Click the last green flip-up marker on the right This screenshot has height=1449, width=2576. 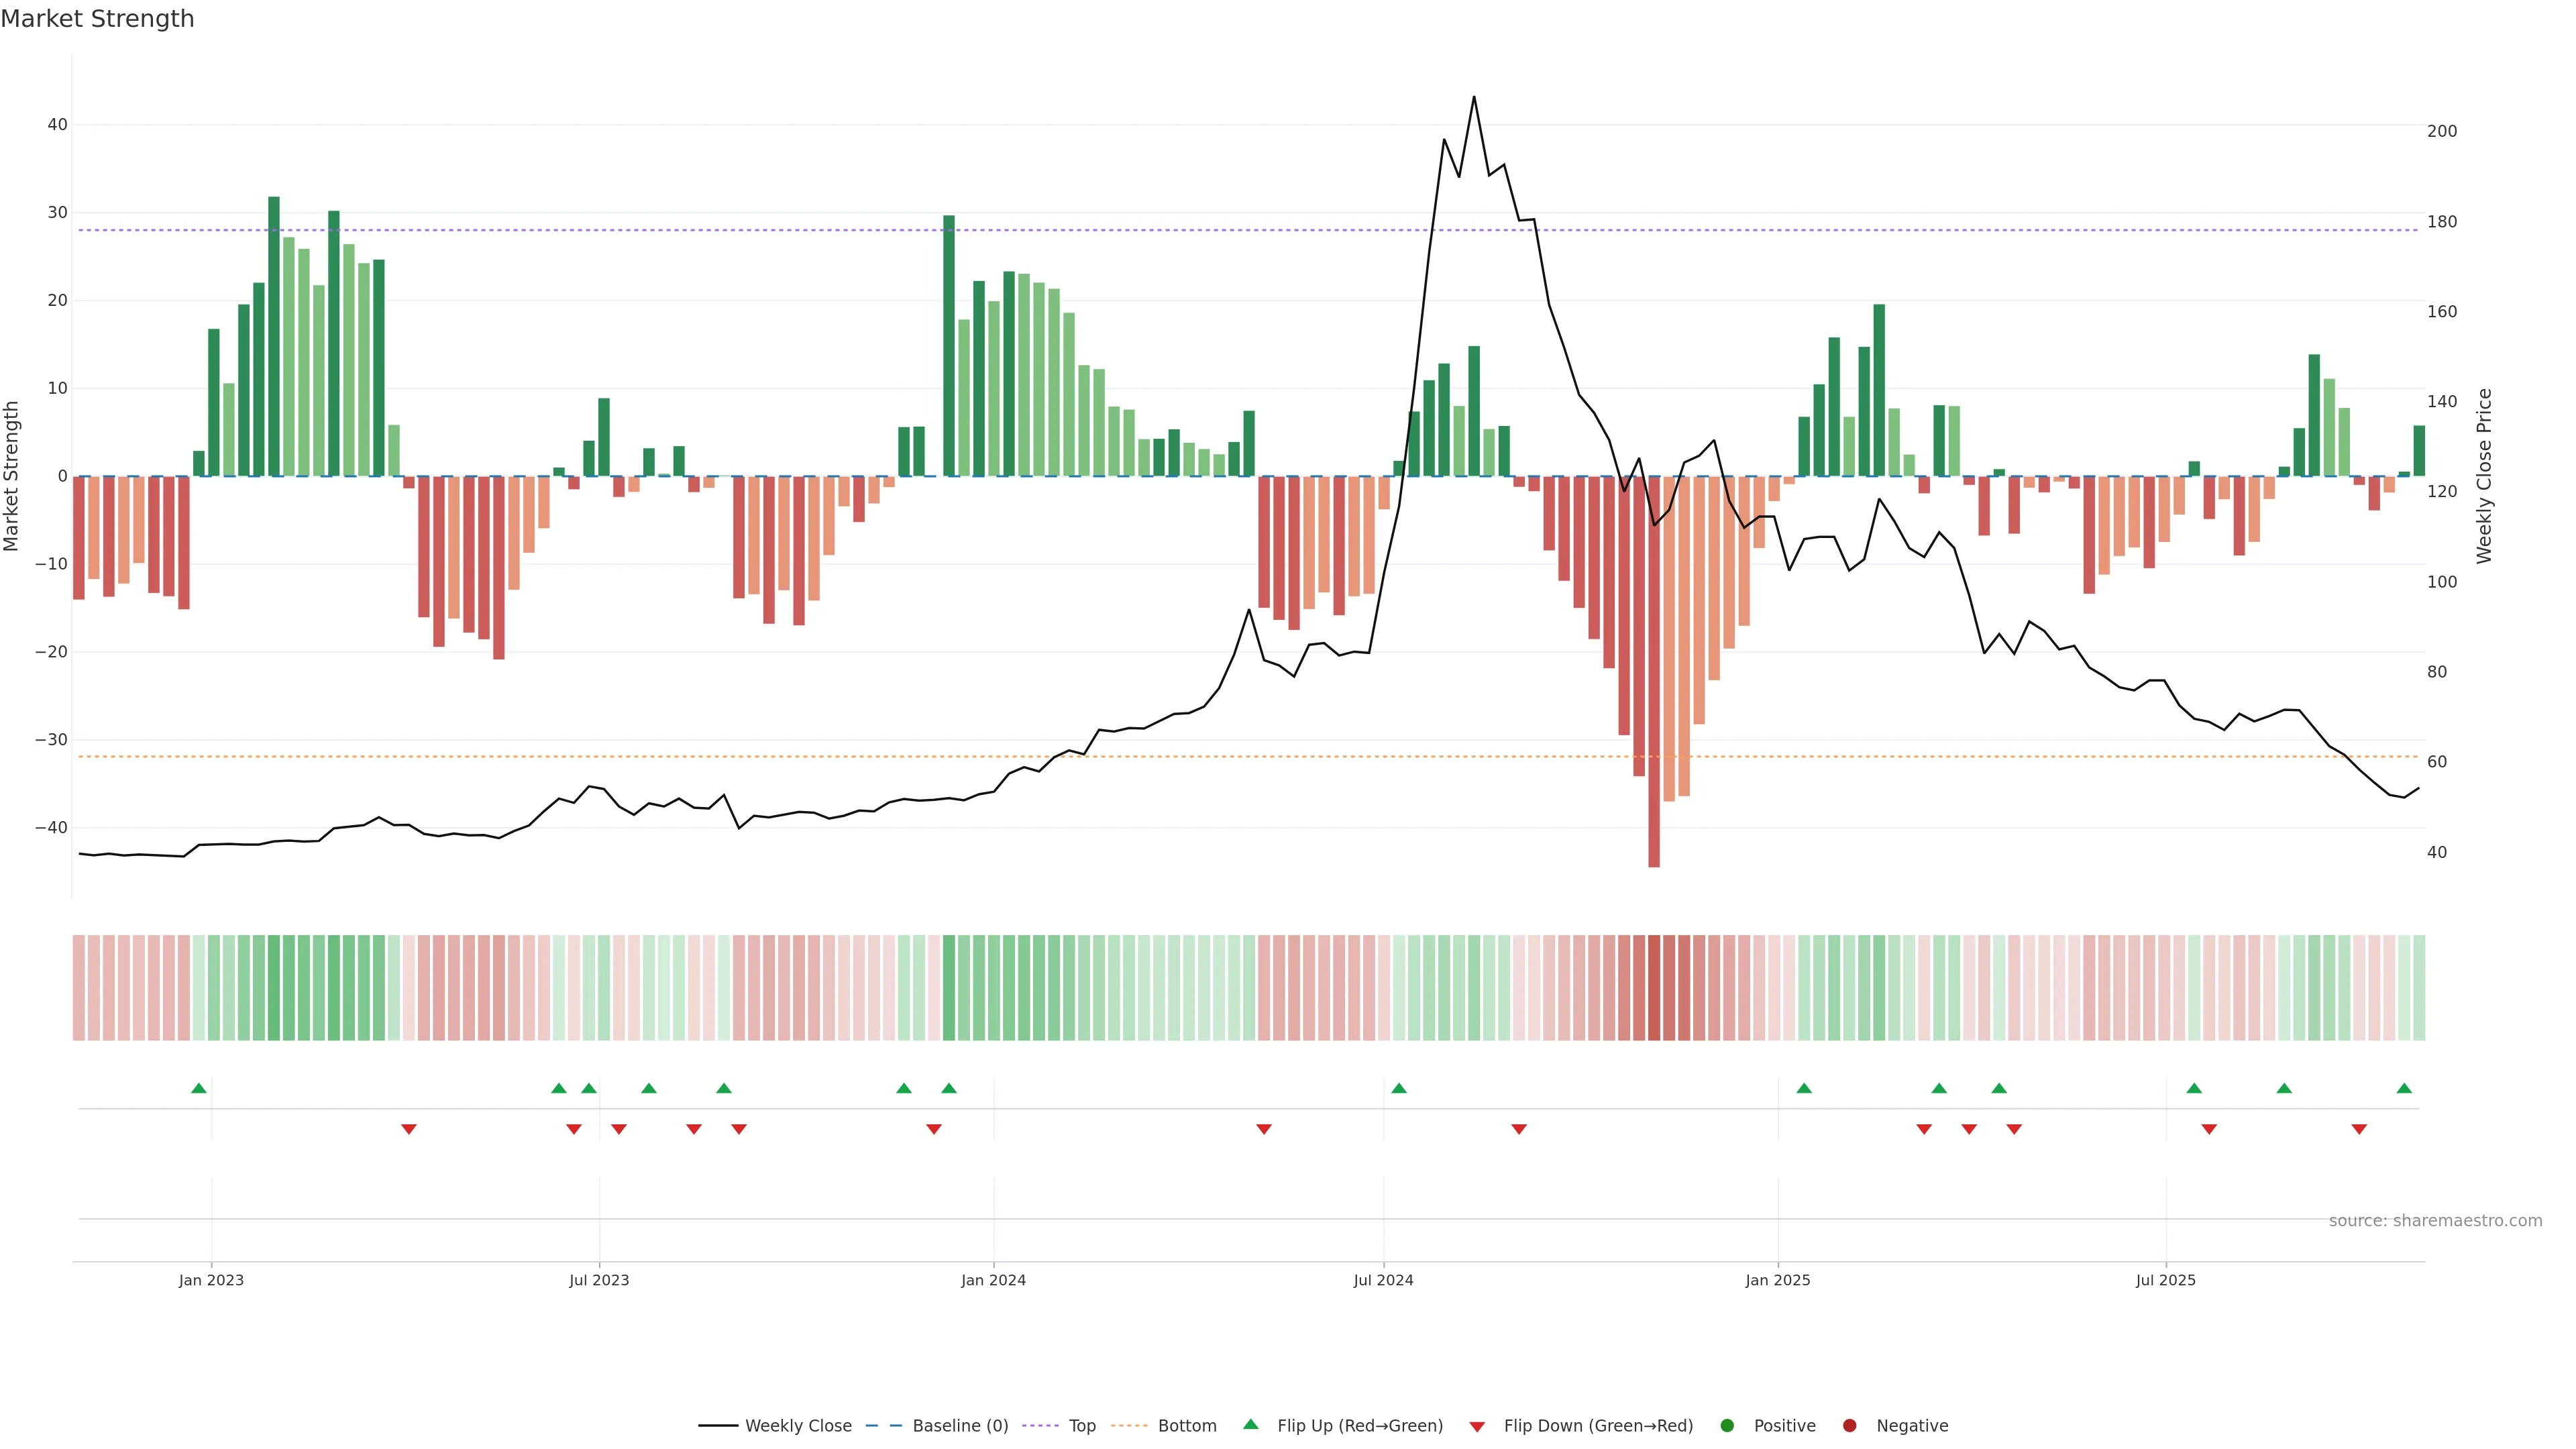click(x=2404, y=1088)
